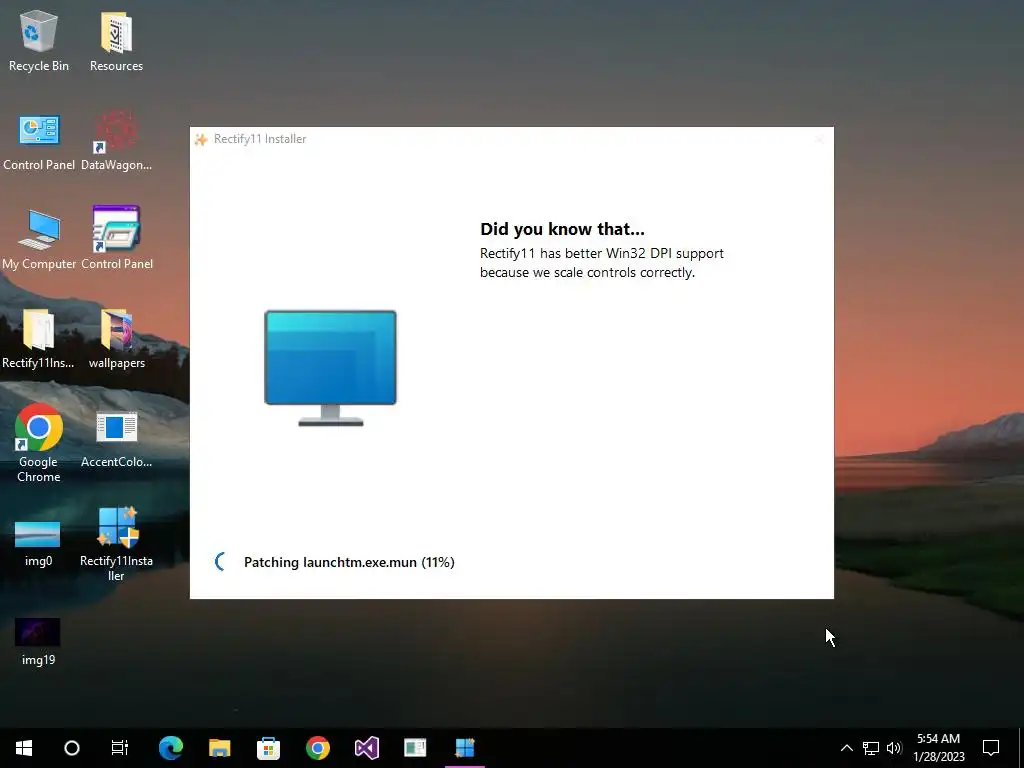Select the Control Panel shortcut beside My Computer
Viewport: 1024px width, 768px height.
click(x=116, y=239)
